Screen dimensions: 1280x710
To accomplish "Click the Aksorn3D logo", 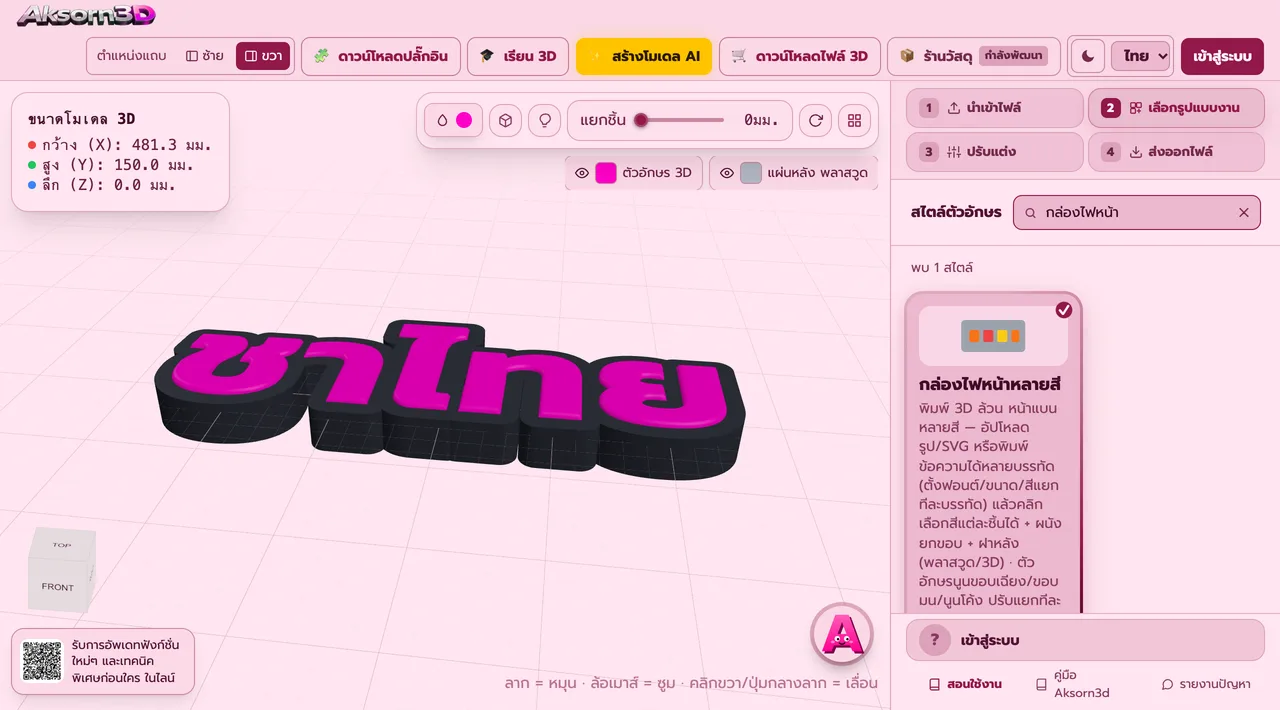I will click(x=86, y=16).
